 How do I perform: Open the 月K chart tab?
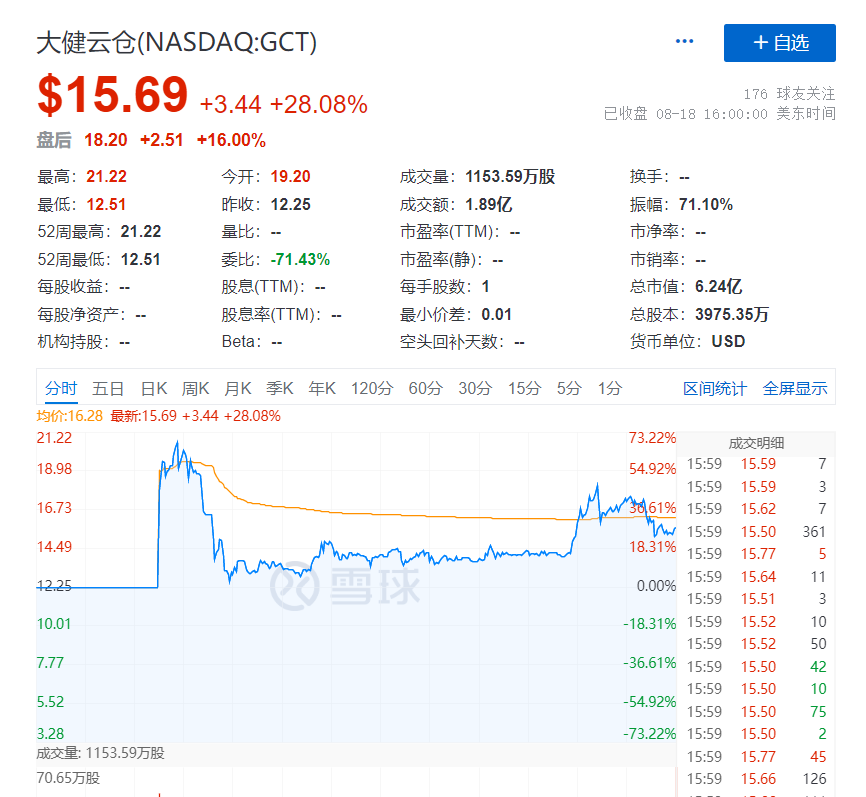(x=237, y=388)
